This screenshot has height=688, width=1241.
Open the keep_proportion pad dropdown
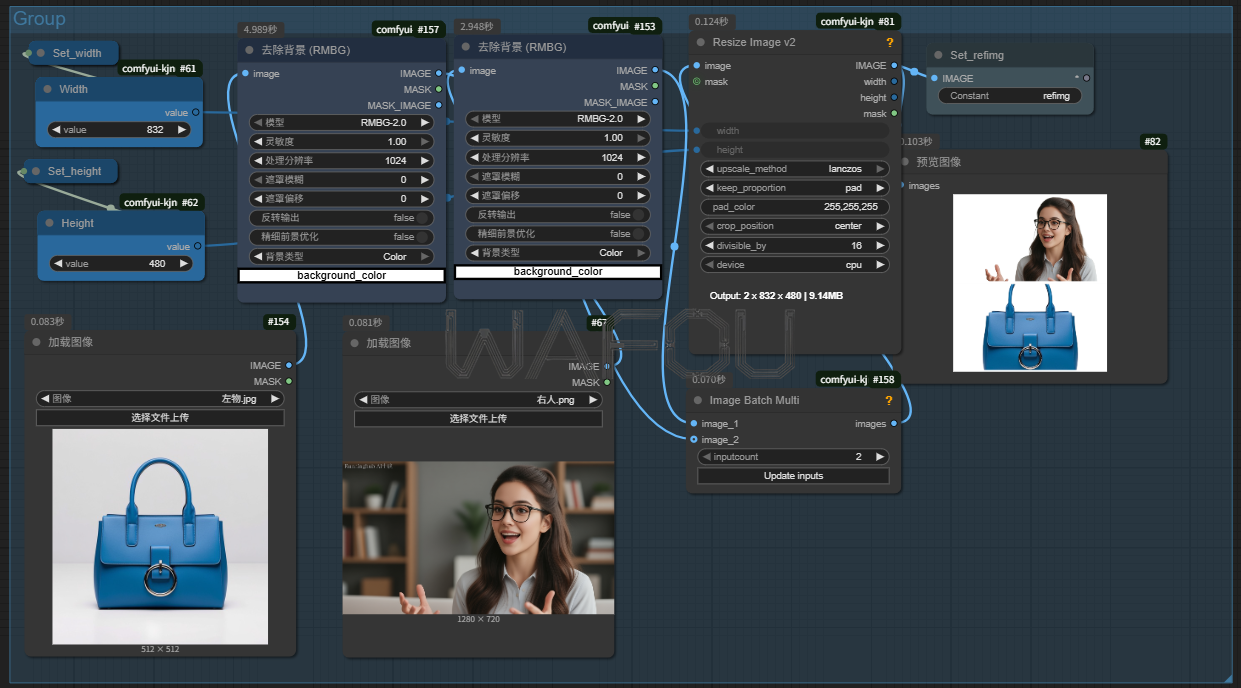795,188
